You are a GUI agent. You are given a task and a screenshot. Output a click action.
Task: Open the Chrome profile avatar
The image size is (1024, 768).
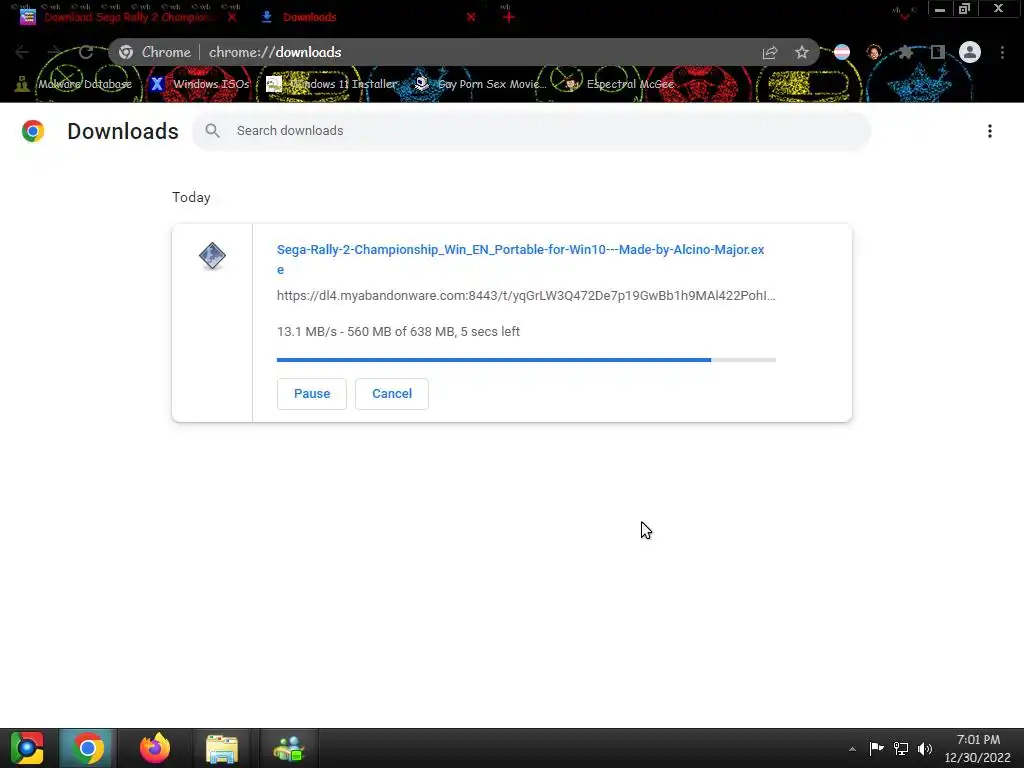(x=970, y=52)
